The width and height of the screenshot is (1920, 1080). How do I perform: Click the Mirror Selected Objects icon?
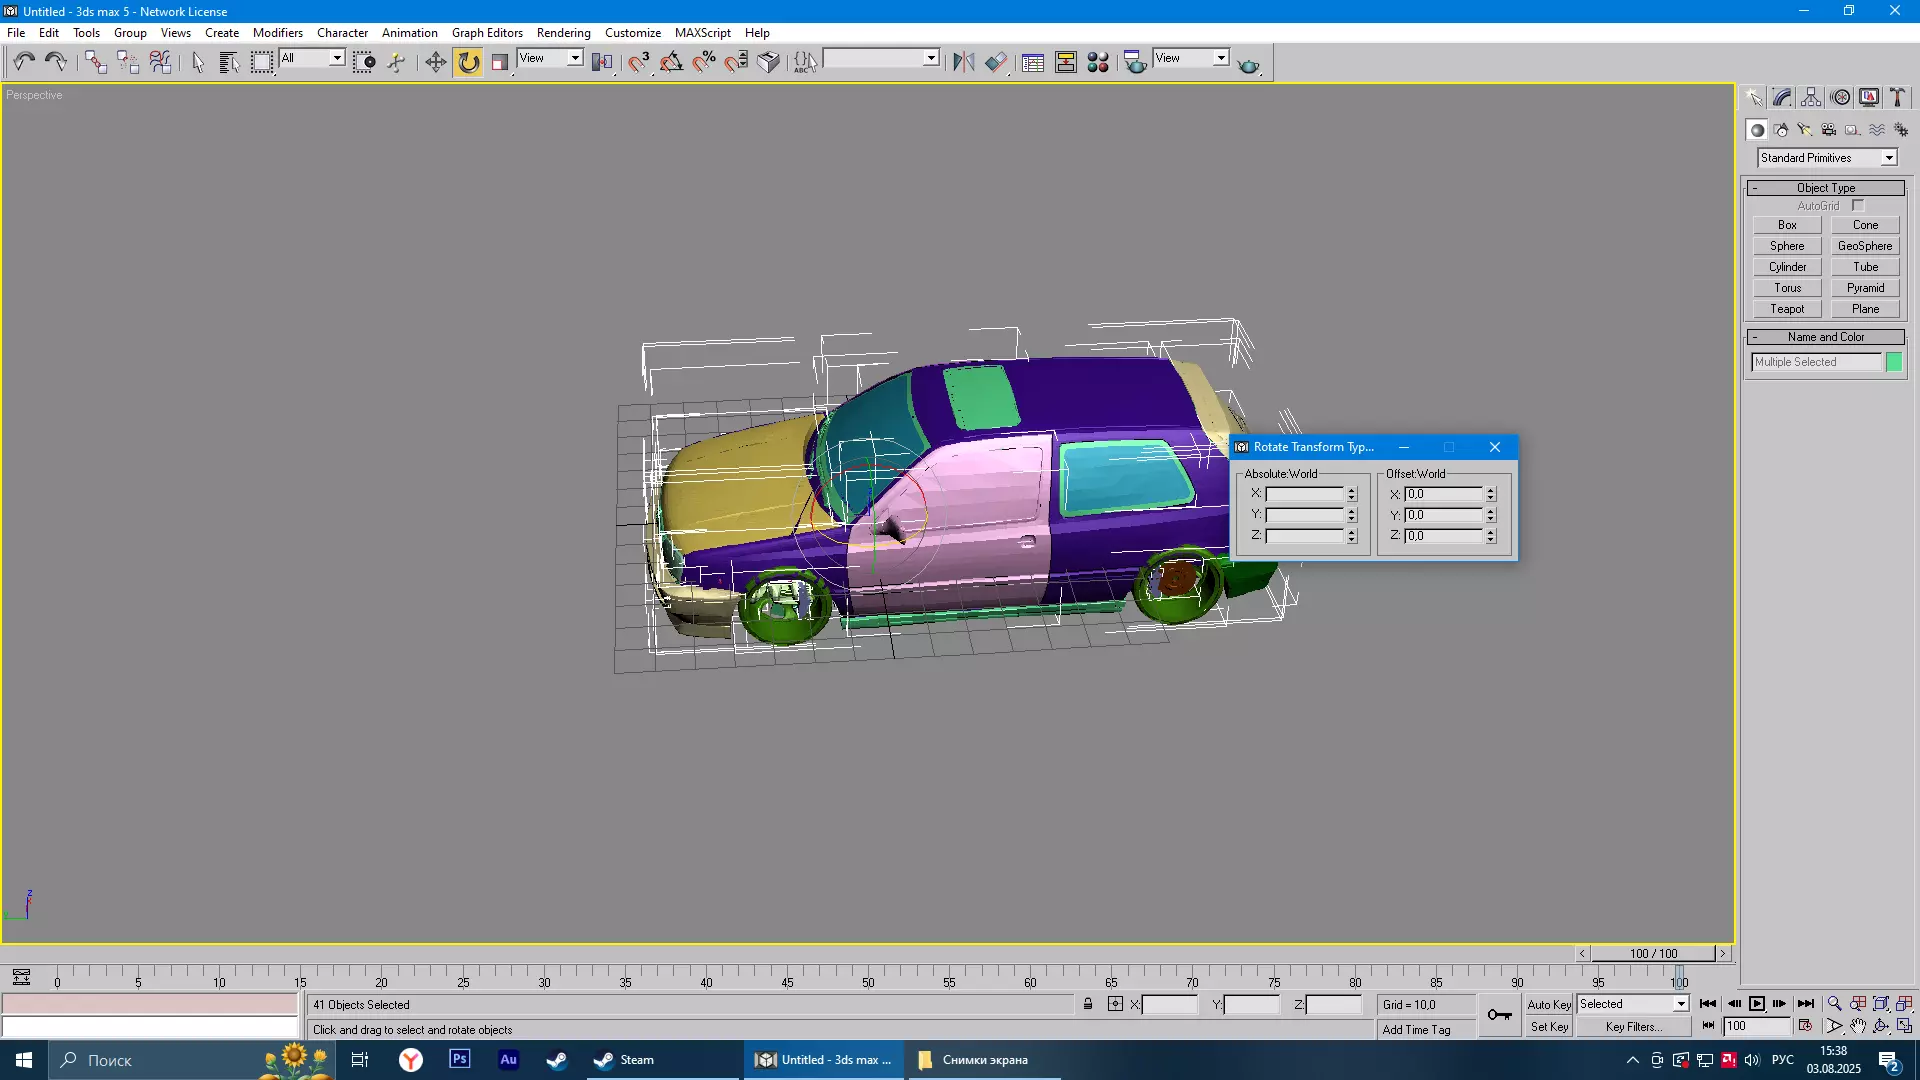tap(963, 62)
